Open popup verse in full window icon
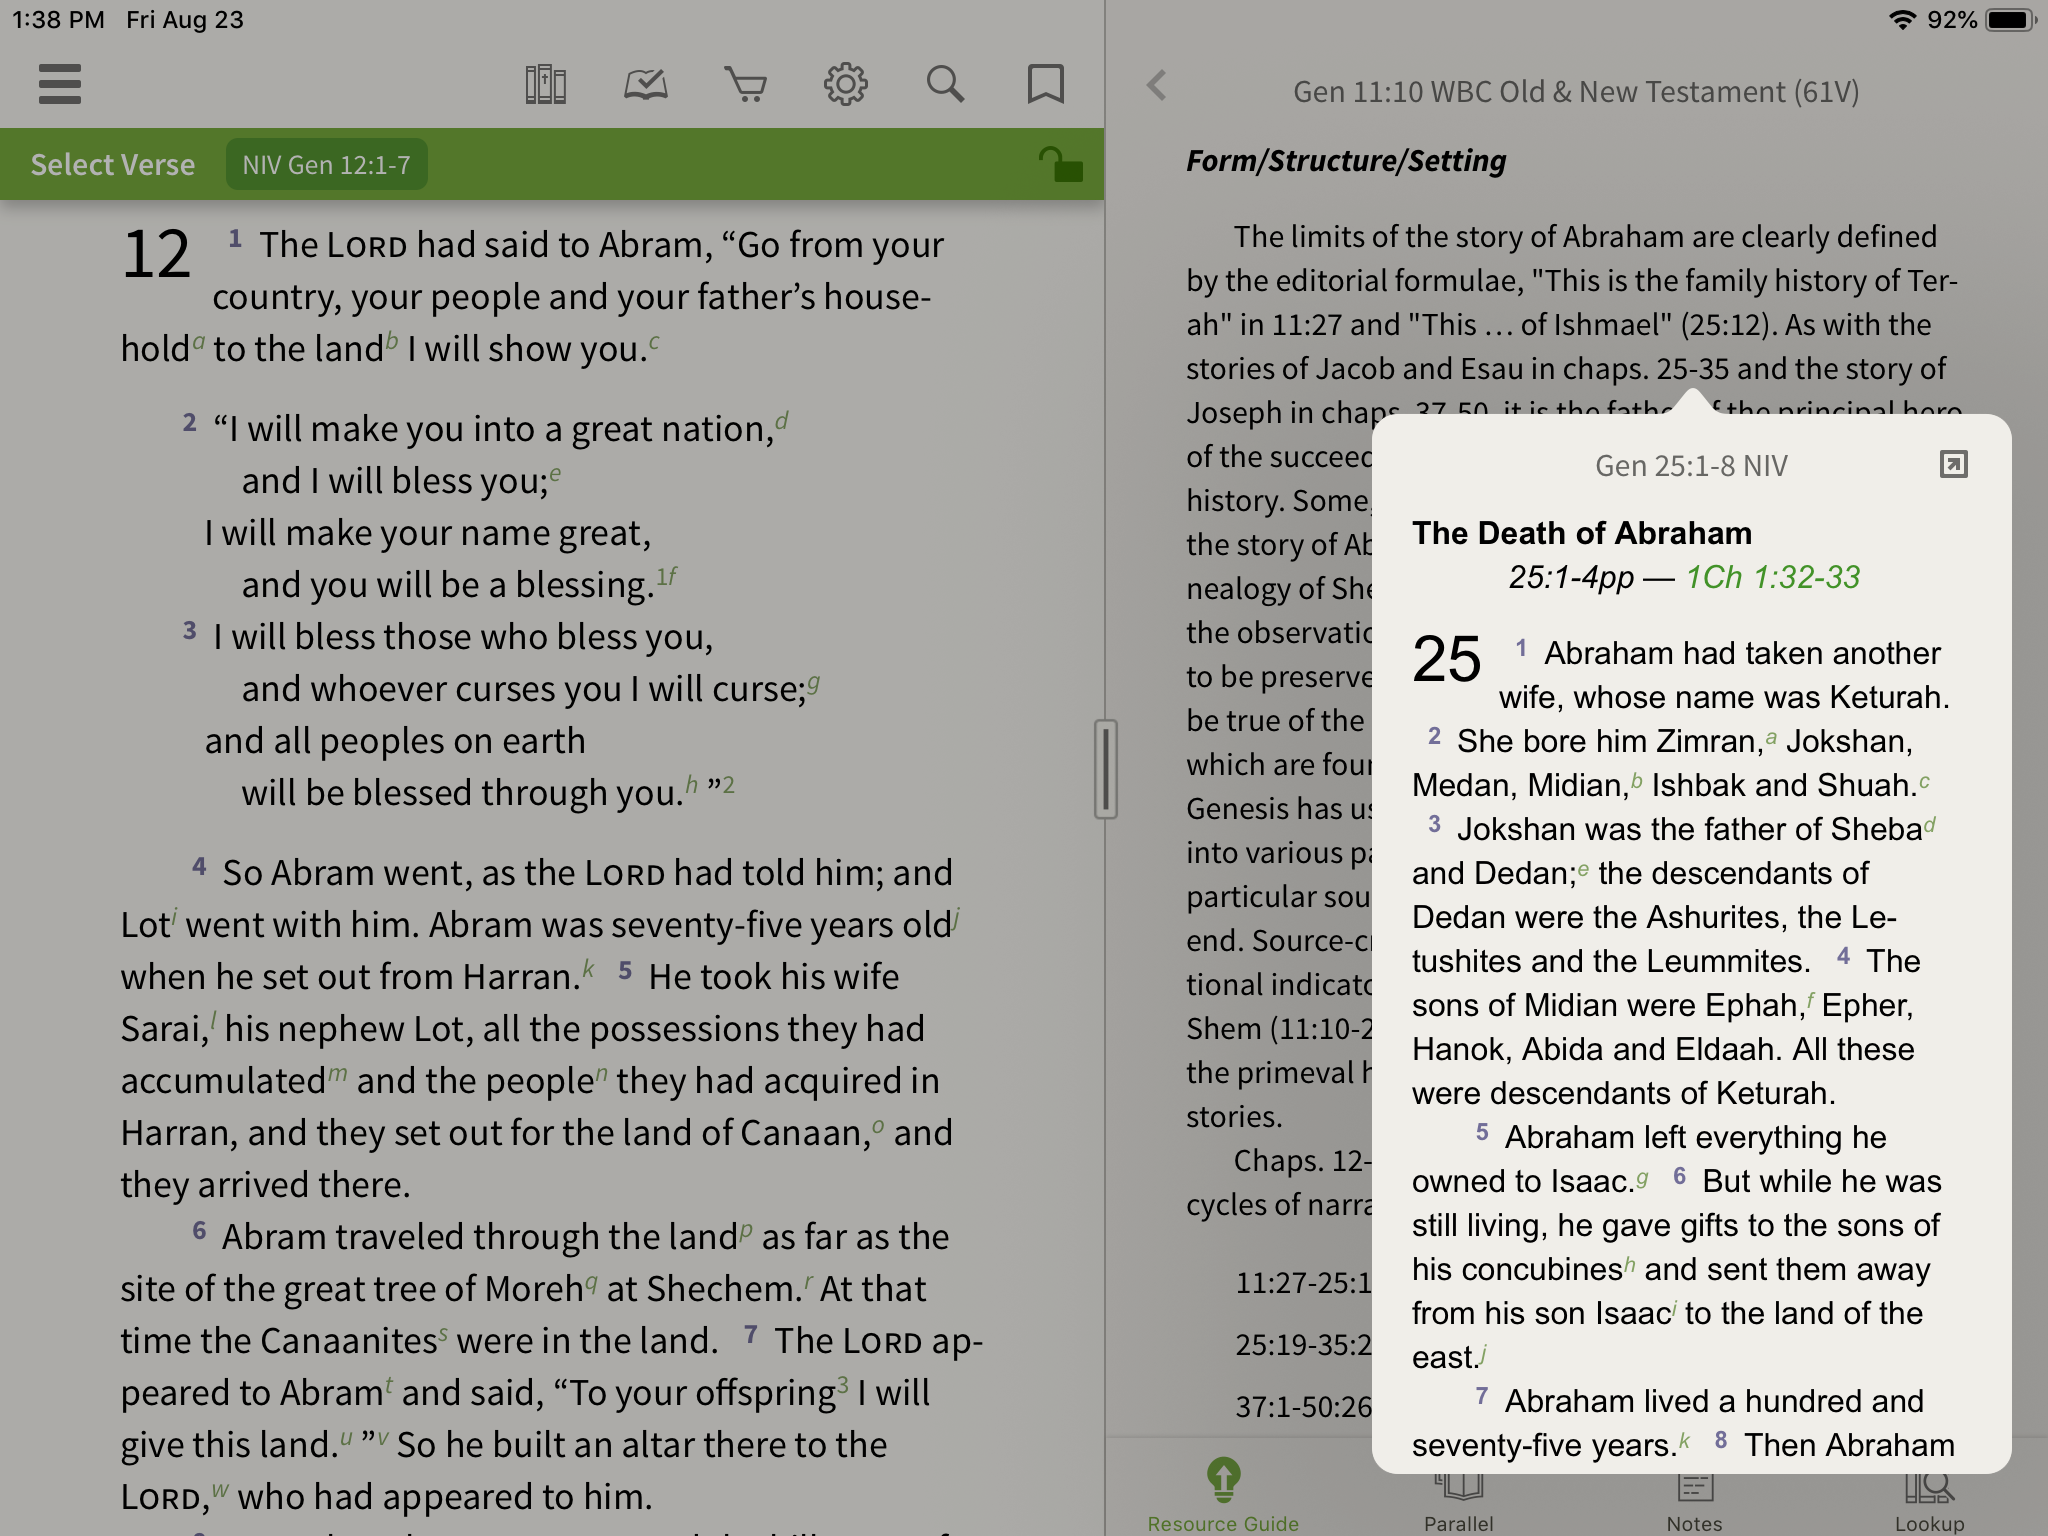The width and height of the screenshot is (2048, 1536). click(x=1953, y=464)
